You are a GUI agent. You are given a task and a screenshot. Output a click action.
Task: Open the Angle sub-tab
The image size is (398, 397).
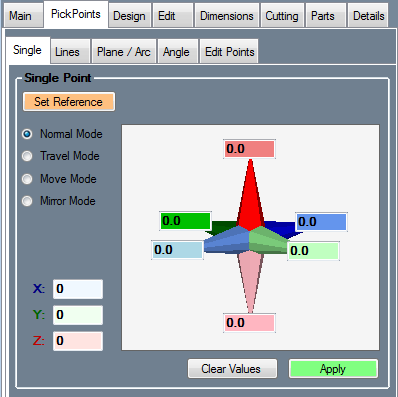tap(178, 52)
